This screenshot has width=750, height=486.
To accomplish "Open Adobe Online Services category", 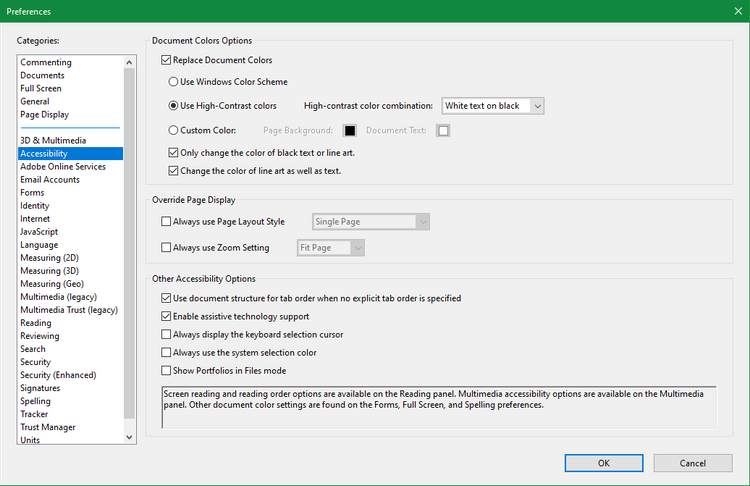I will pos(63,166).
